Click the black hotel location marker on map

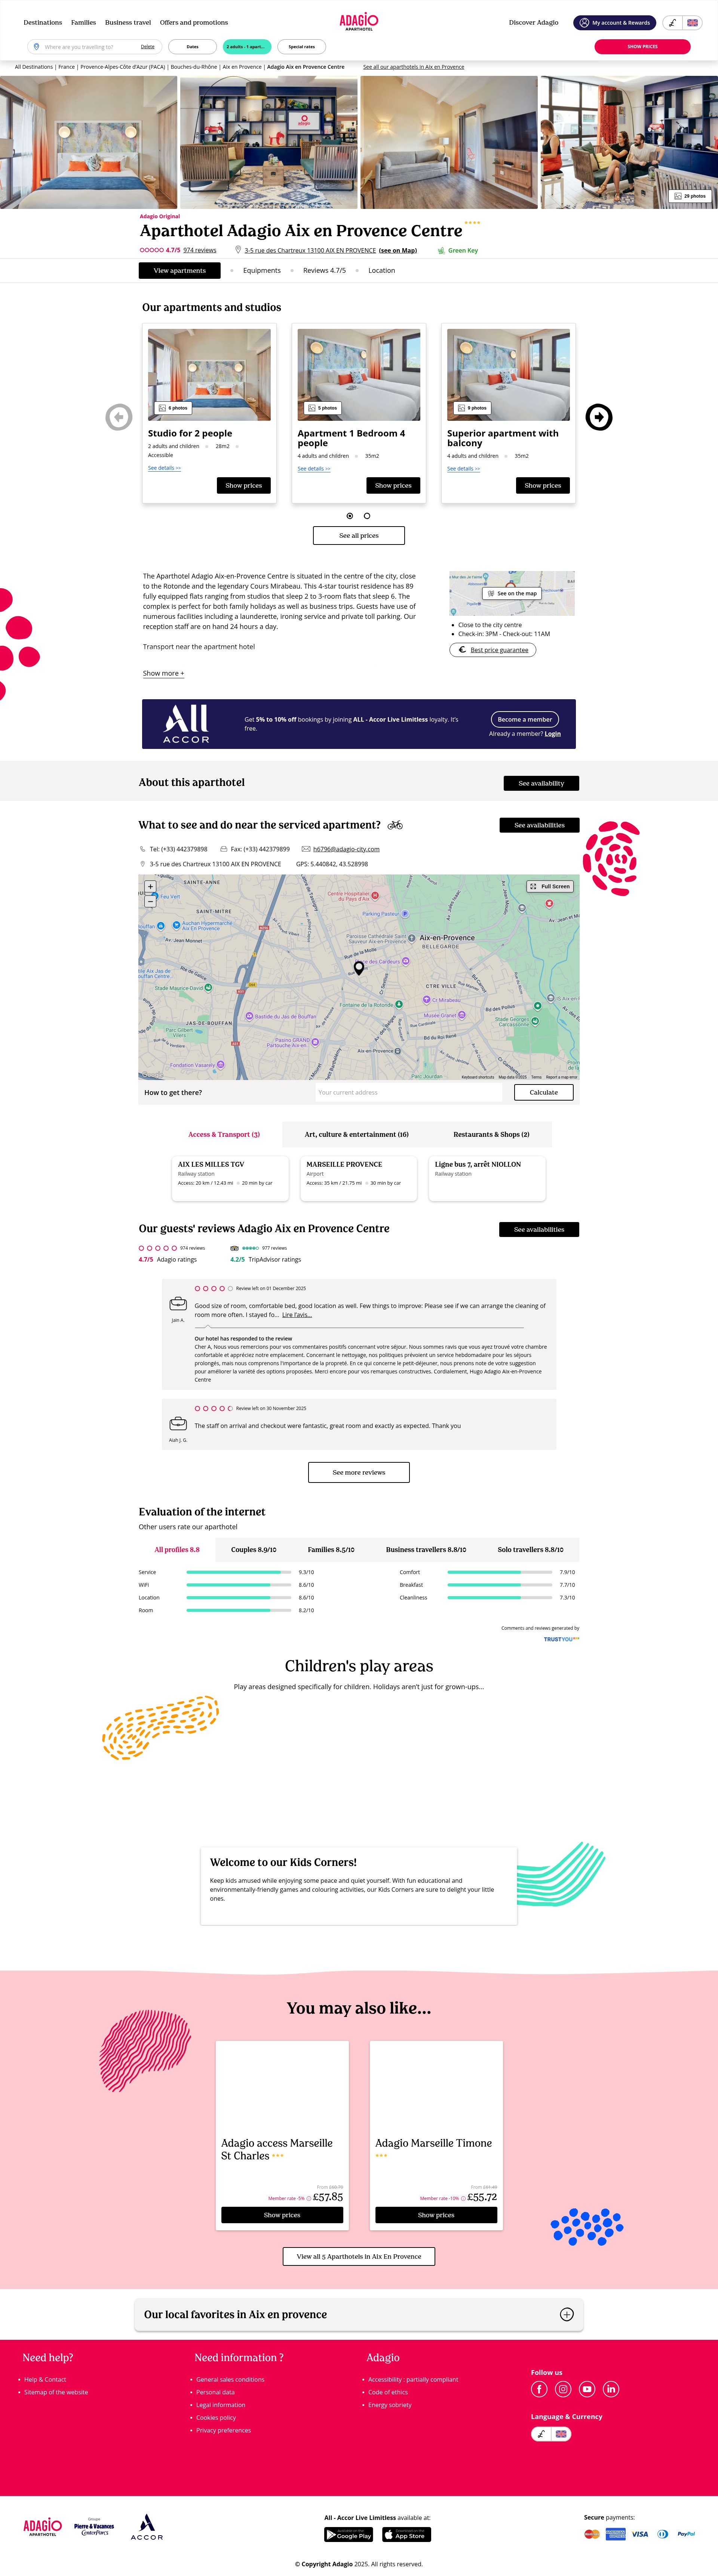(359, 968)
